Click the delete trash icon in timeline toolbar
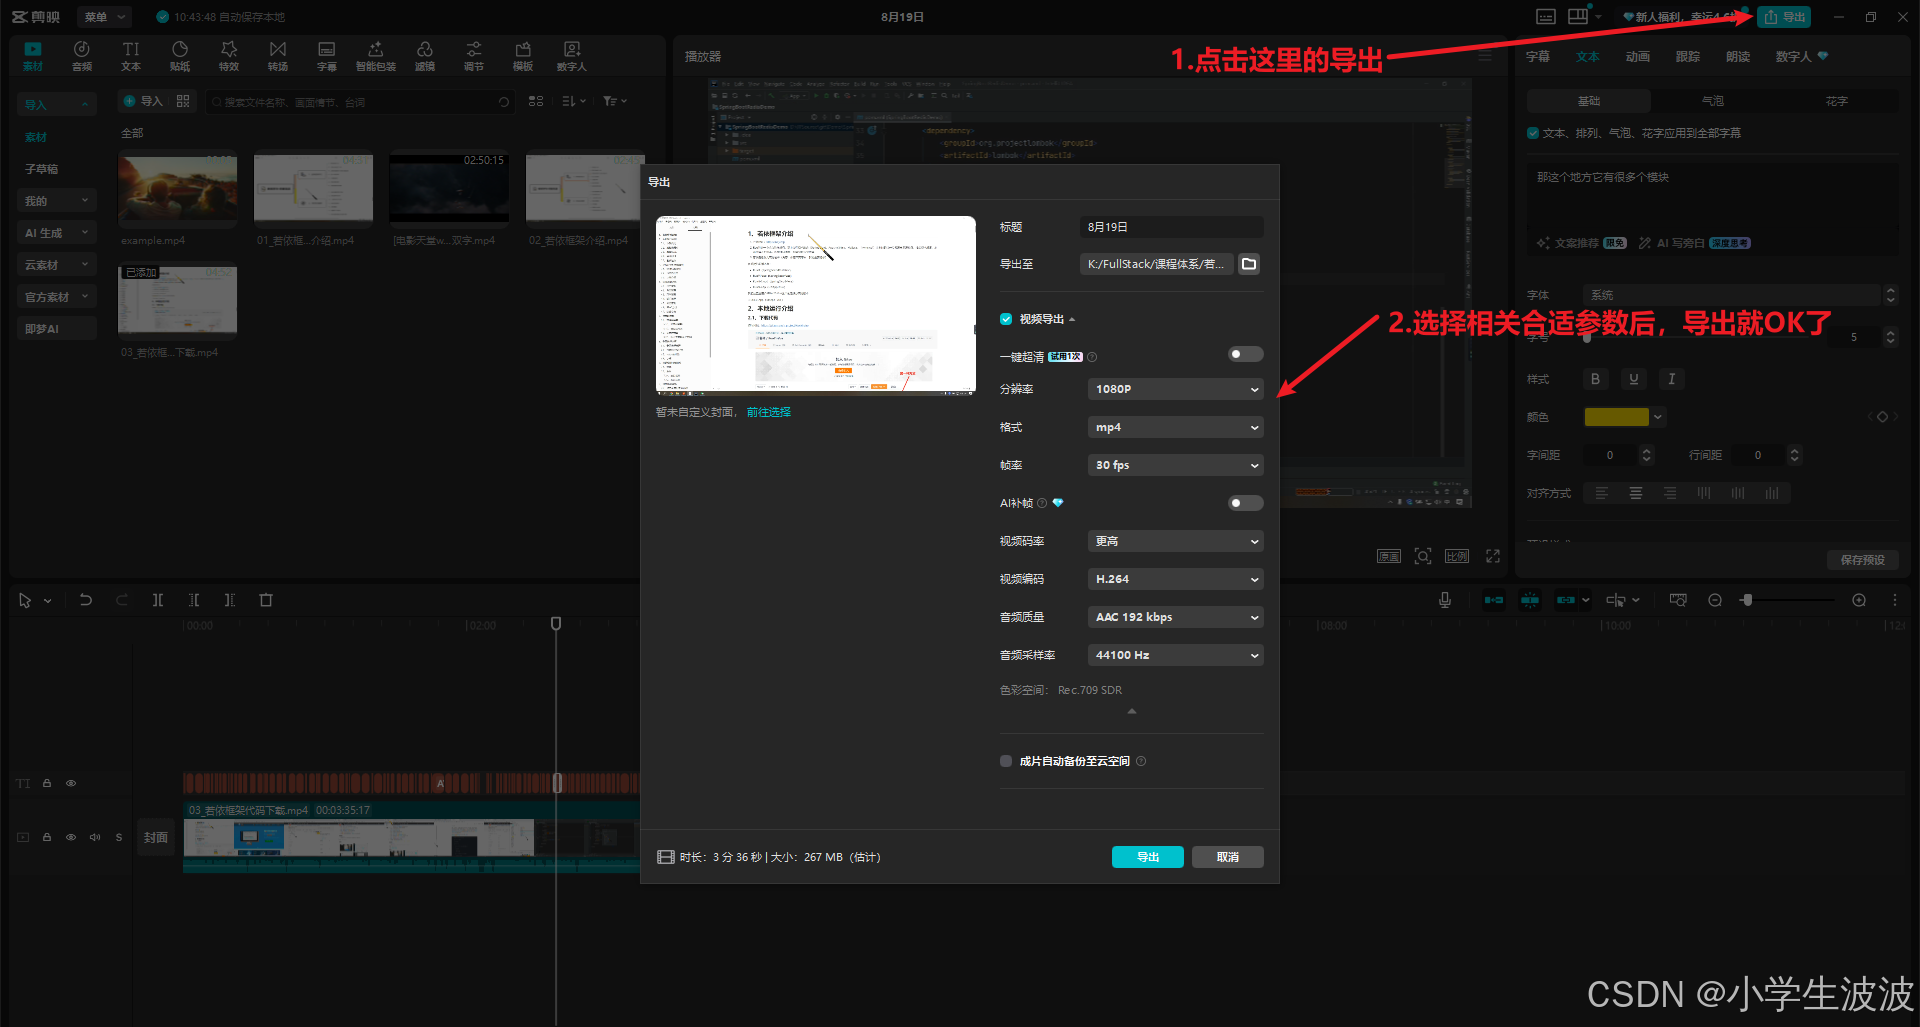Image resolution: width=1920 pixels, height=1027 pixels. [x=266, y=600]
